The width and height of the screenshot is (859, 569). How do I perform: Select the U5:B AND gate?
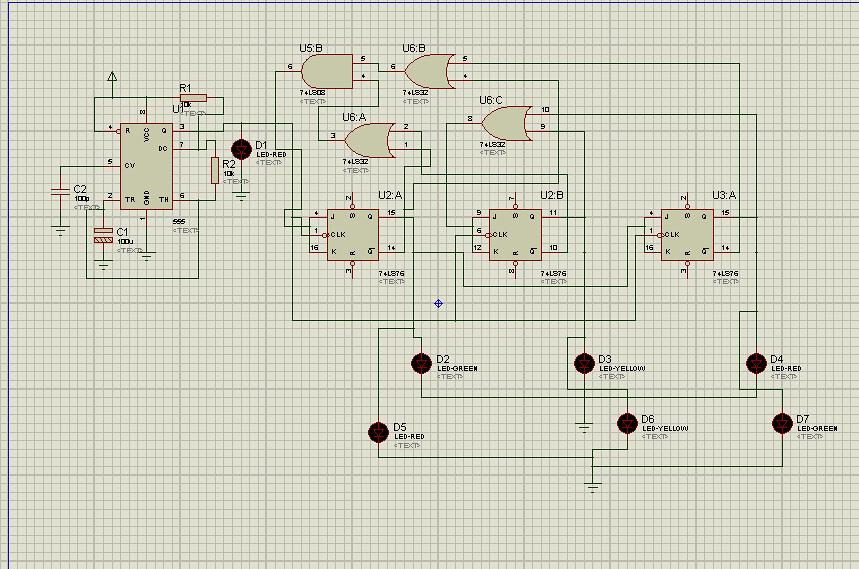327,72
